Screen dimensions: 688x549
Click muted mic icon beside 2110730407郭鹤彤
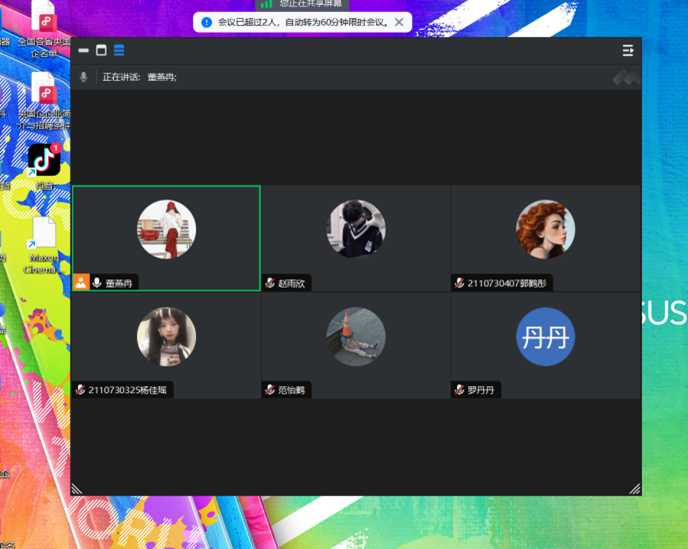click(x=459, y=283)
